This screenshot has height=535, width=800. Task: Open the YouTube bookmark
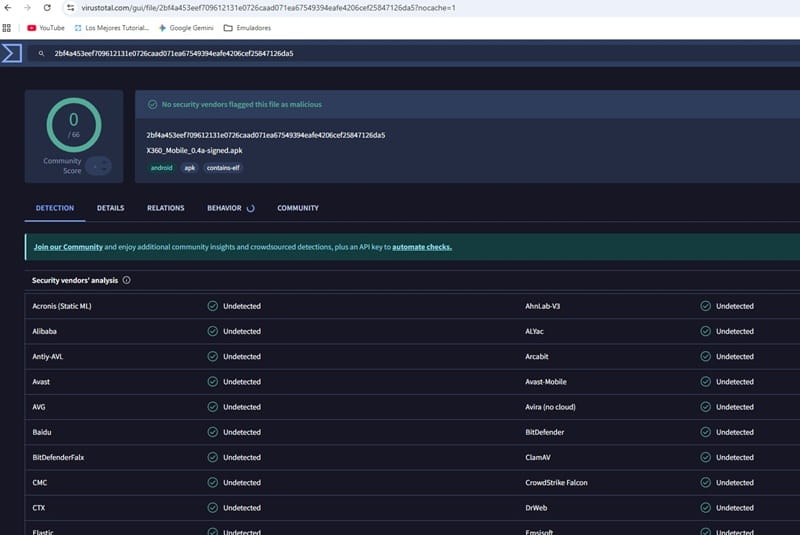45,28
